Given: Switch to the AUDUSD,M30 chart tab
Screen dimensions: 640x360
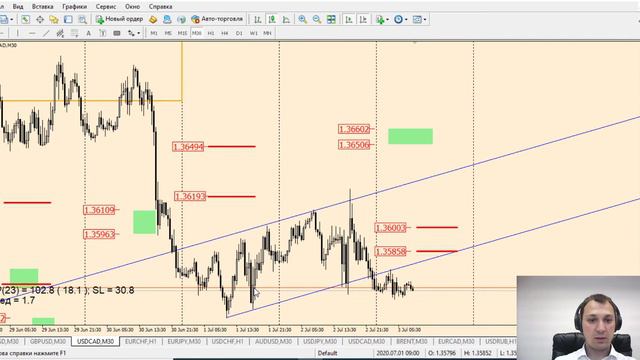Looking at the screenshot, I should (273, 341).
